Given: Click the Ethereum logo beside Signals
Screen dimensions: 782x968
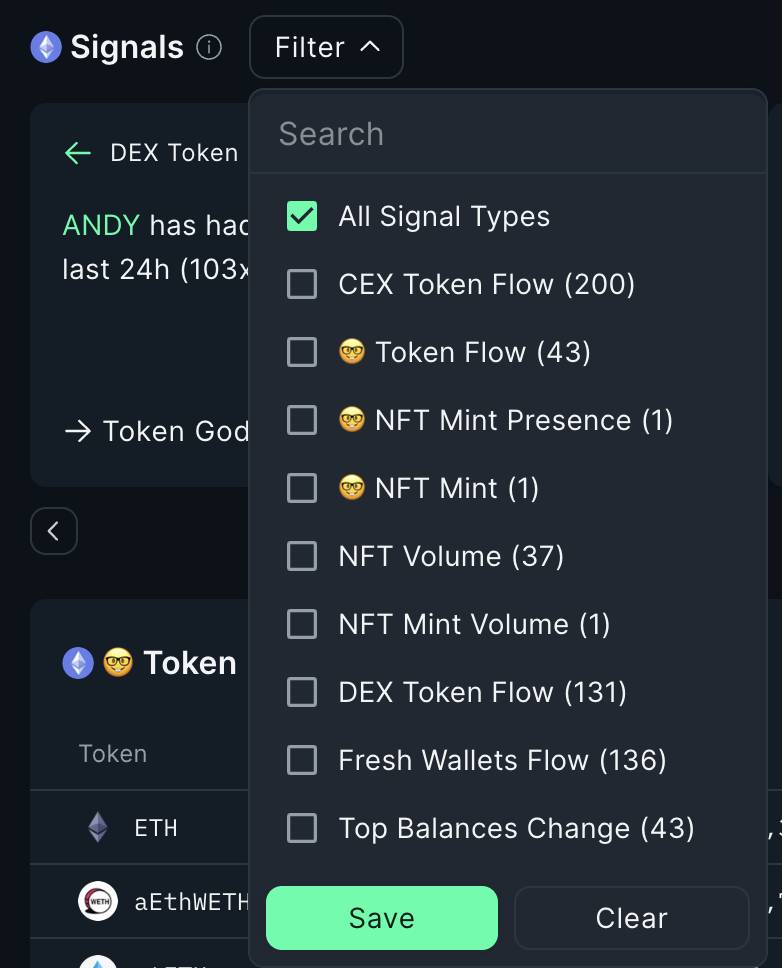Looking at the screenshot, I should (x=46, y=47).
